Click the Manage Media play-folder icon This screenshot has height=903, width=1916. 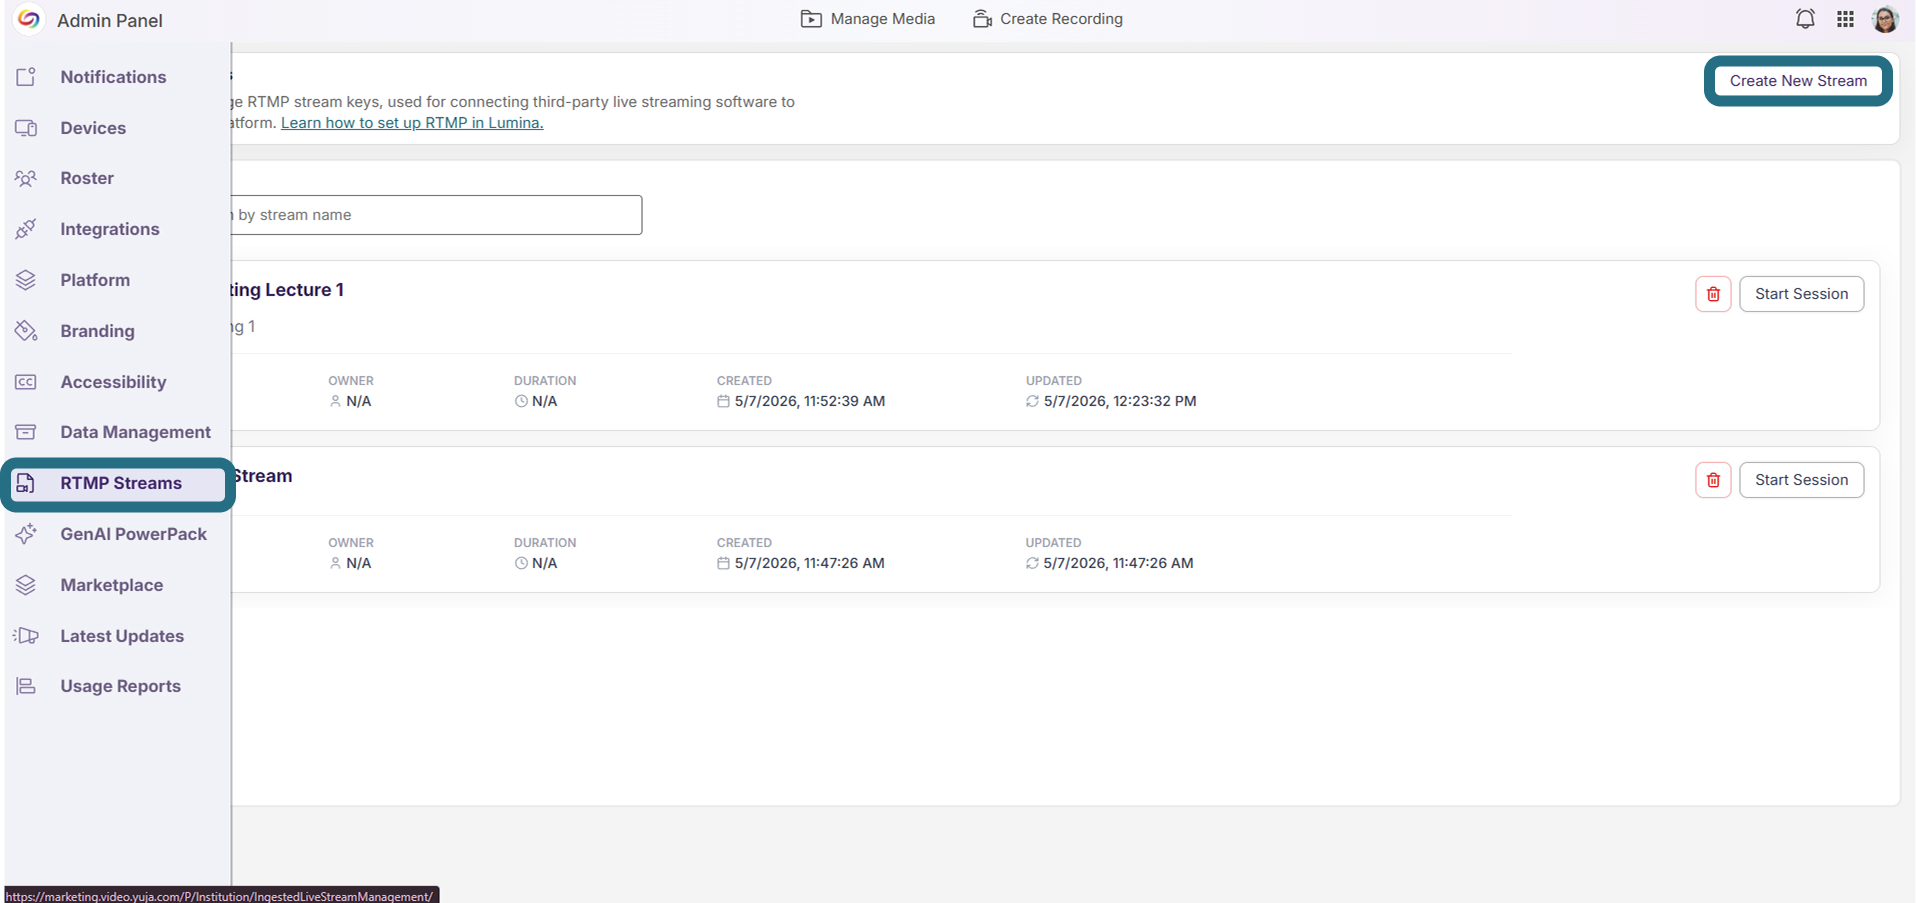pos(811,19)
